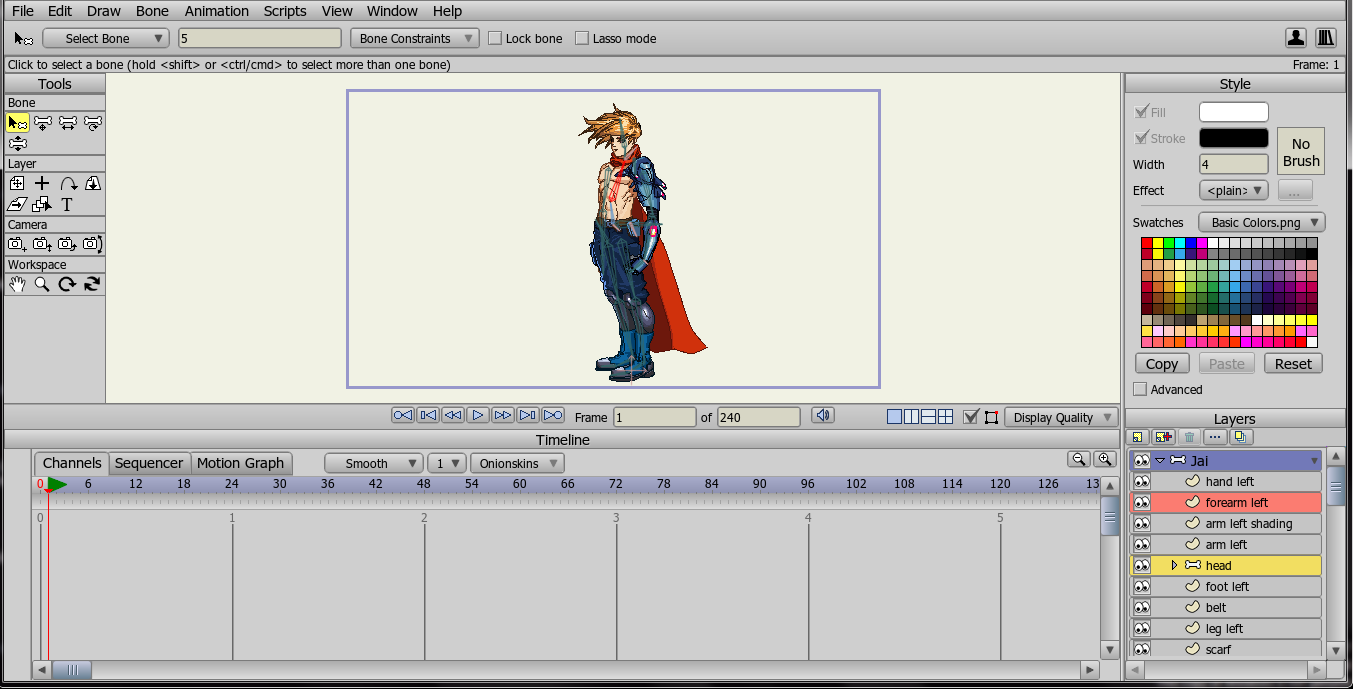
Task: Open the Onionskins dropdown
Action: 518,463
